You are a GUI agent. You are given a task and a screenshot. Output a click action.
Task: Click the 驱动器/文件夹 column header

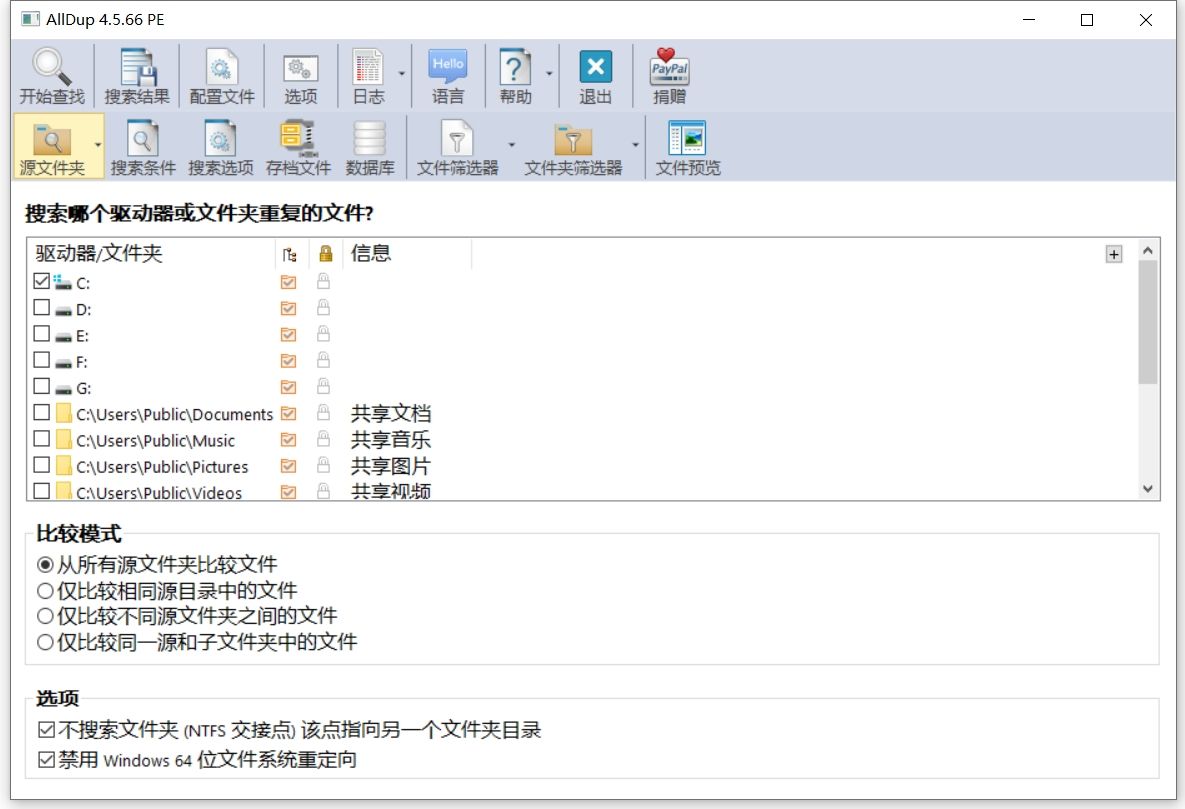tap(151, 253)
